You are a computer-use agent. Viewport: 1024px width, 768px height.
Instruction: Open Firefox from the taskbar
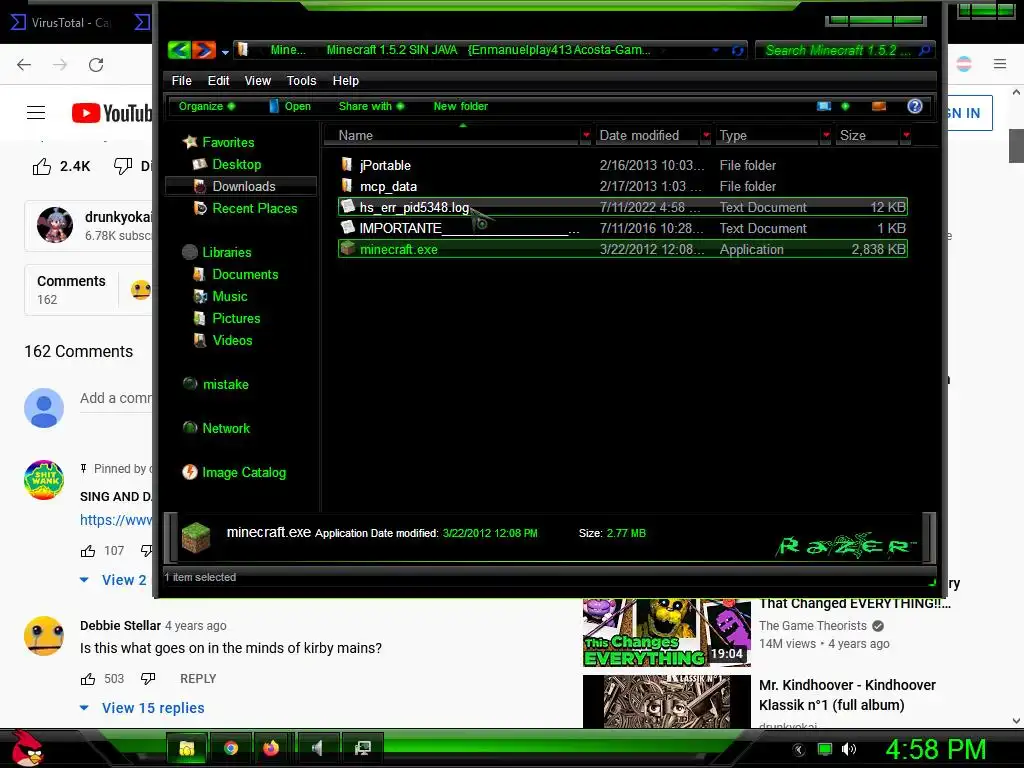coord(271,748)
